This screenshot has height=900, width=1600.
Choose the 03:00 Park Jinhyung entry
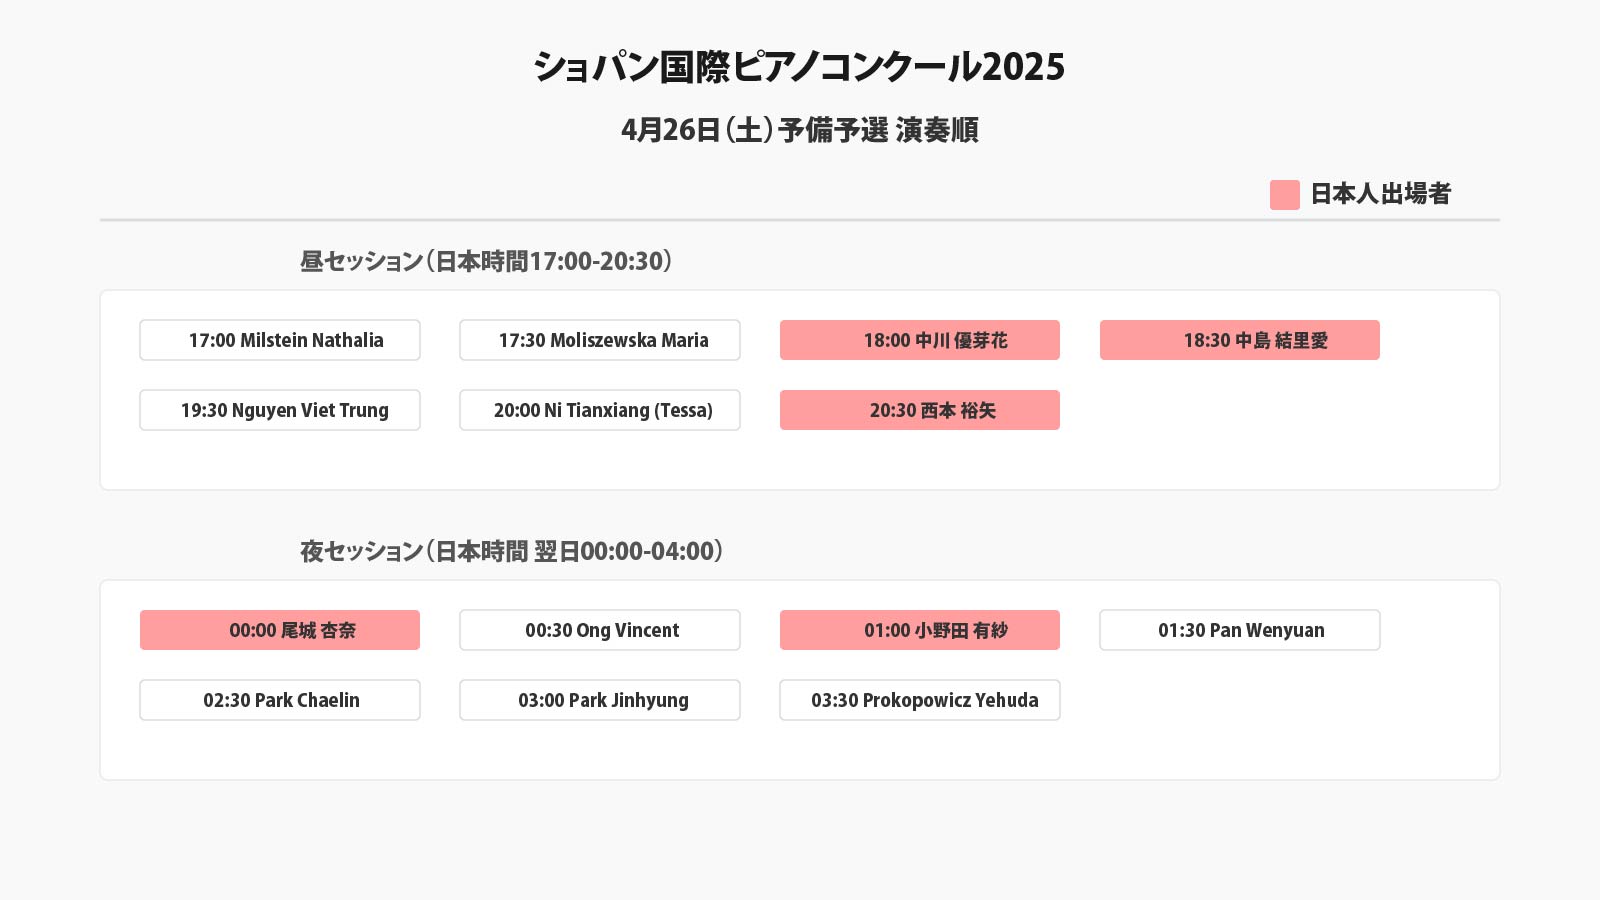pos(600,700)
